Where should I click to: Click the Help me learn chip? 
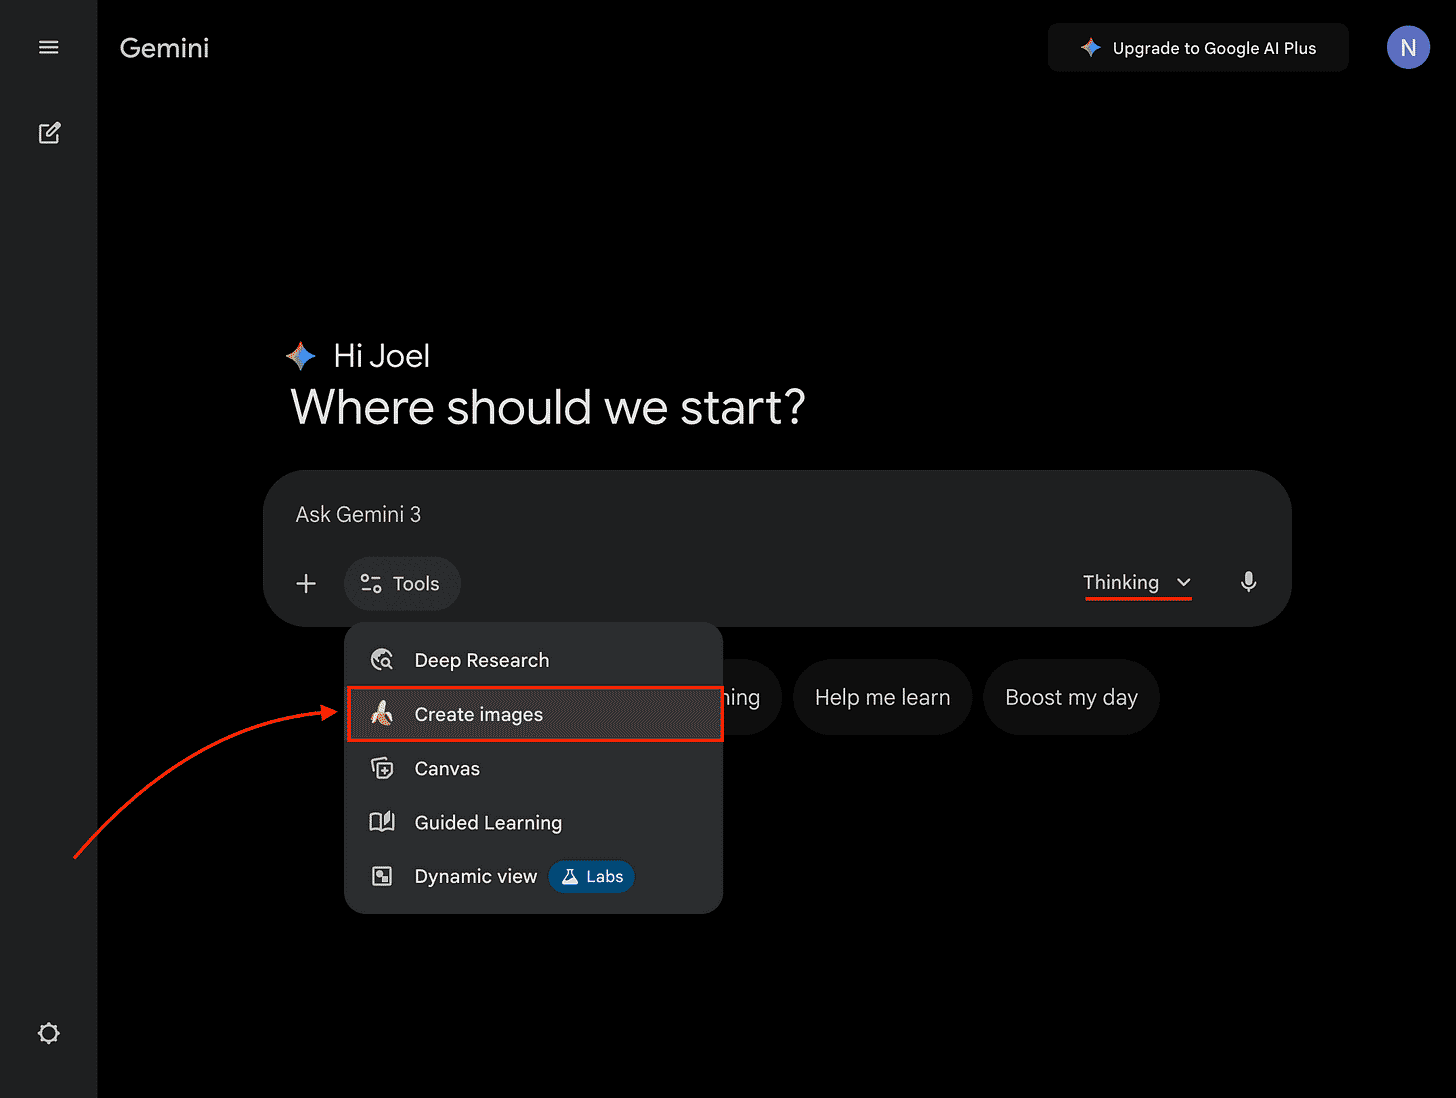pos(882,697)
